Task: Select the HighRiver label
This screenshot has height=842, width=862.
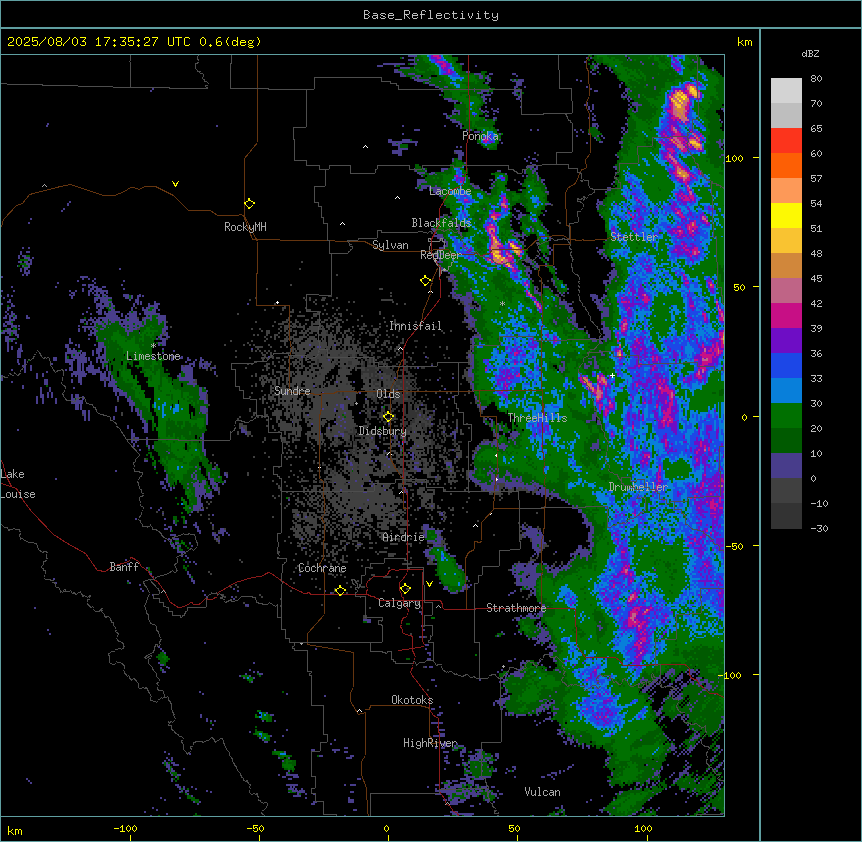Action: point(430,743)
